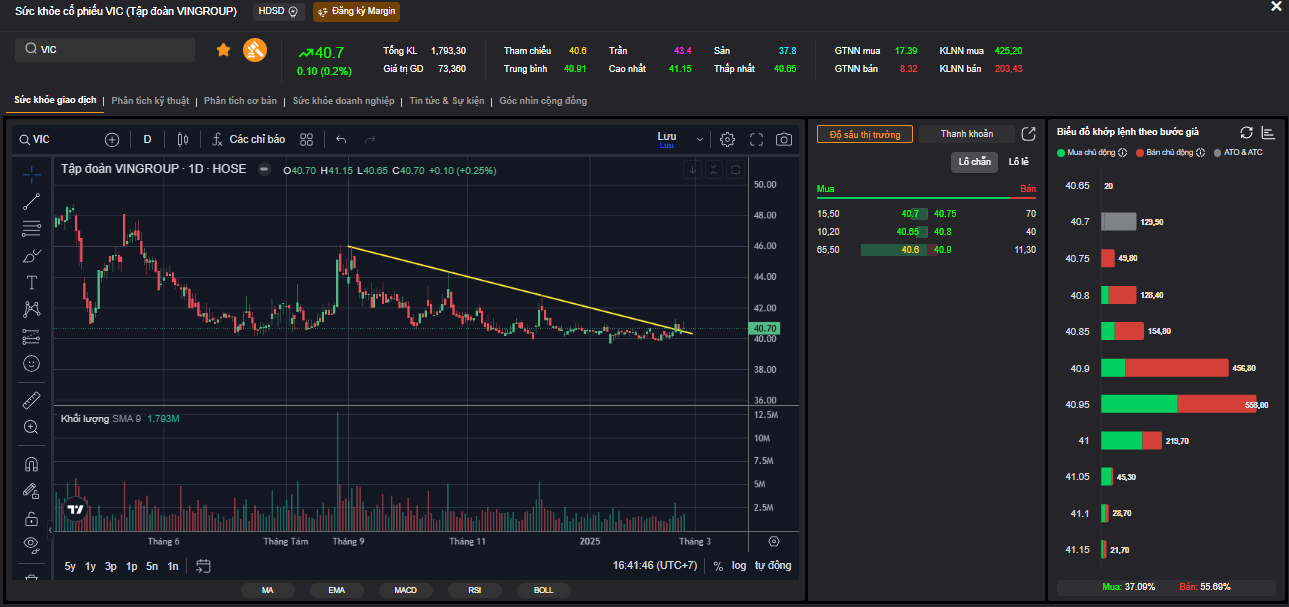This screenshot has height=607, width=1289.
Task: Toggle ATO & ATC legend series
Action: [x=1238, y=153]
